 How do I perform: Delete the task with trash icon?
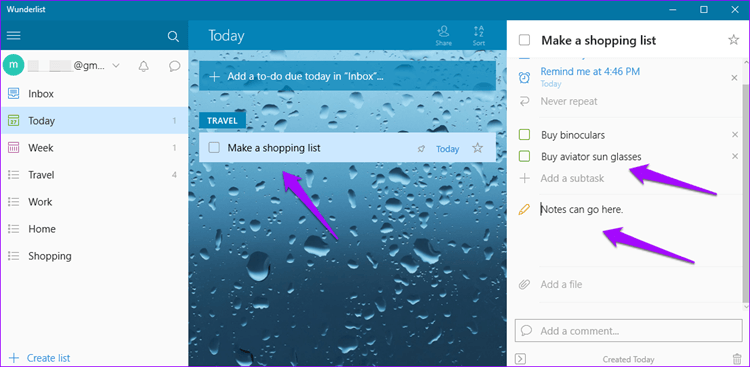737,358
